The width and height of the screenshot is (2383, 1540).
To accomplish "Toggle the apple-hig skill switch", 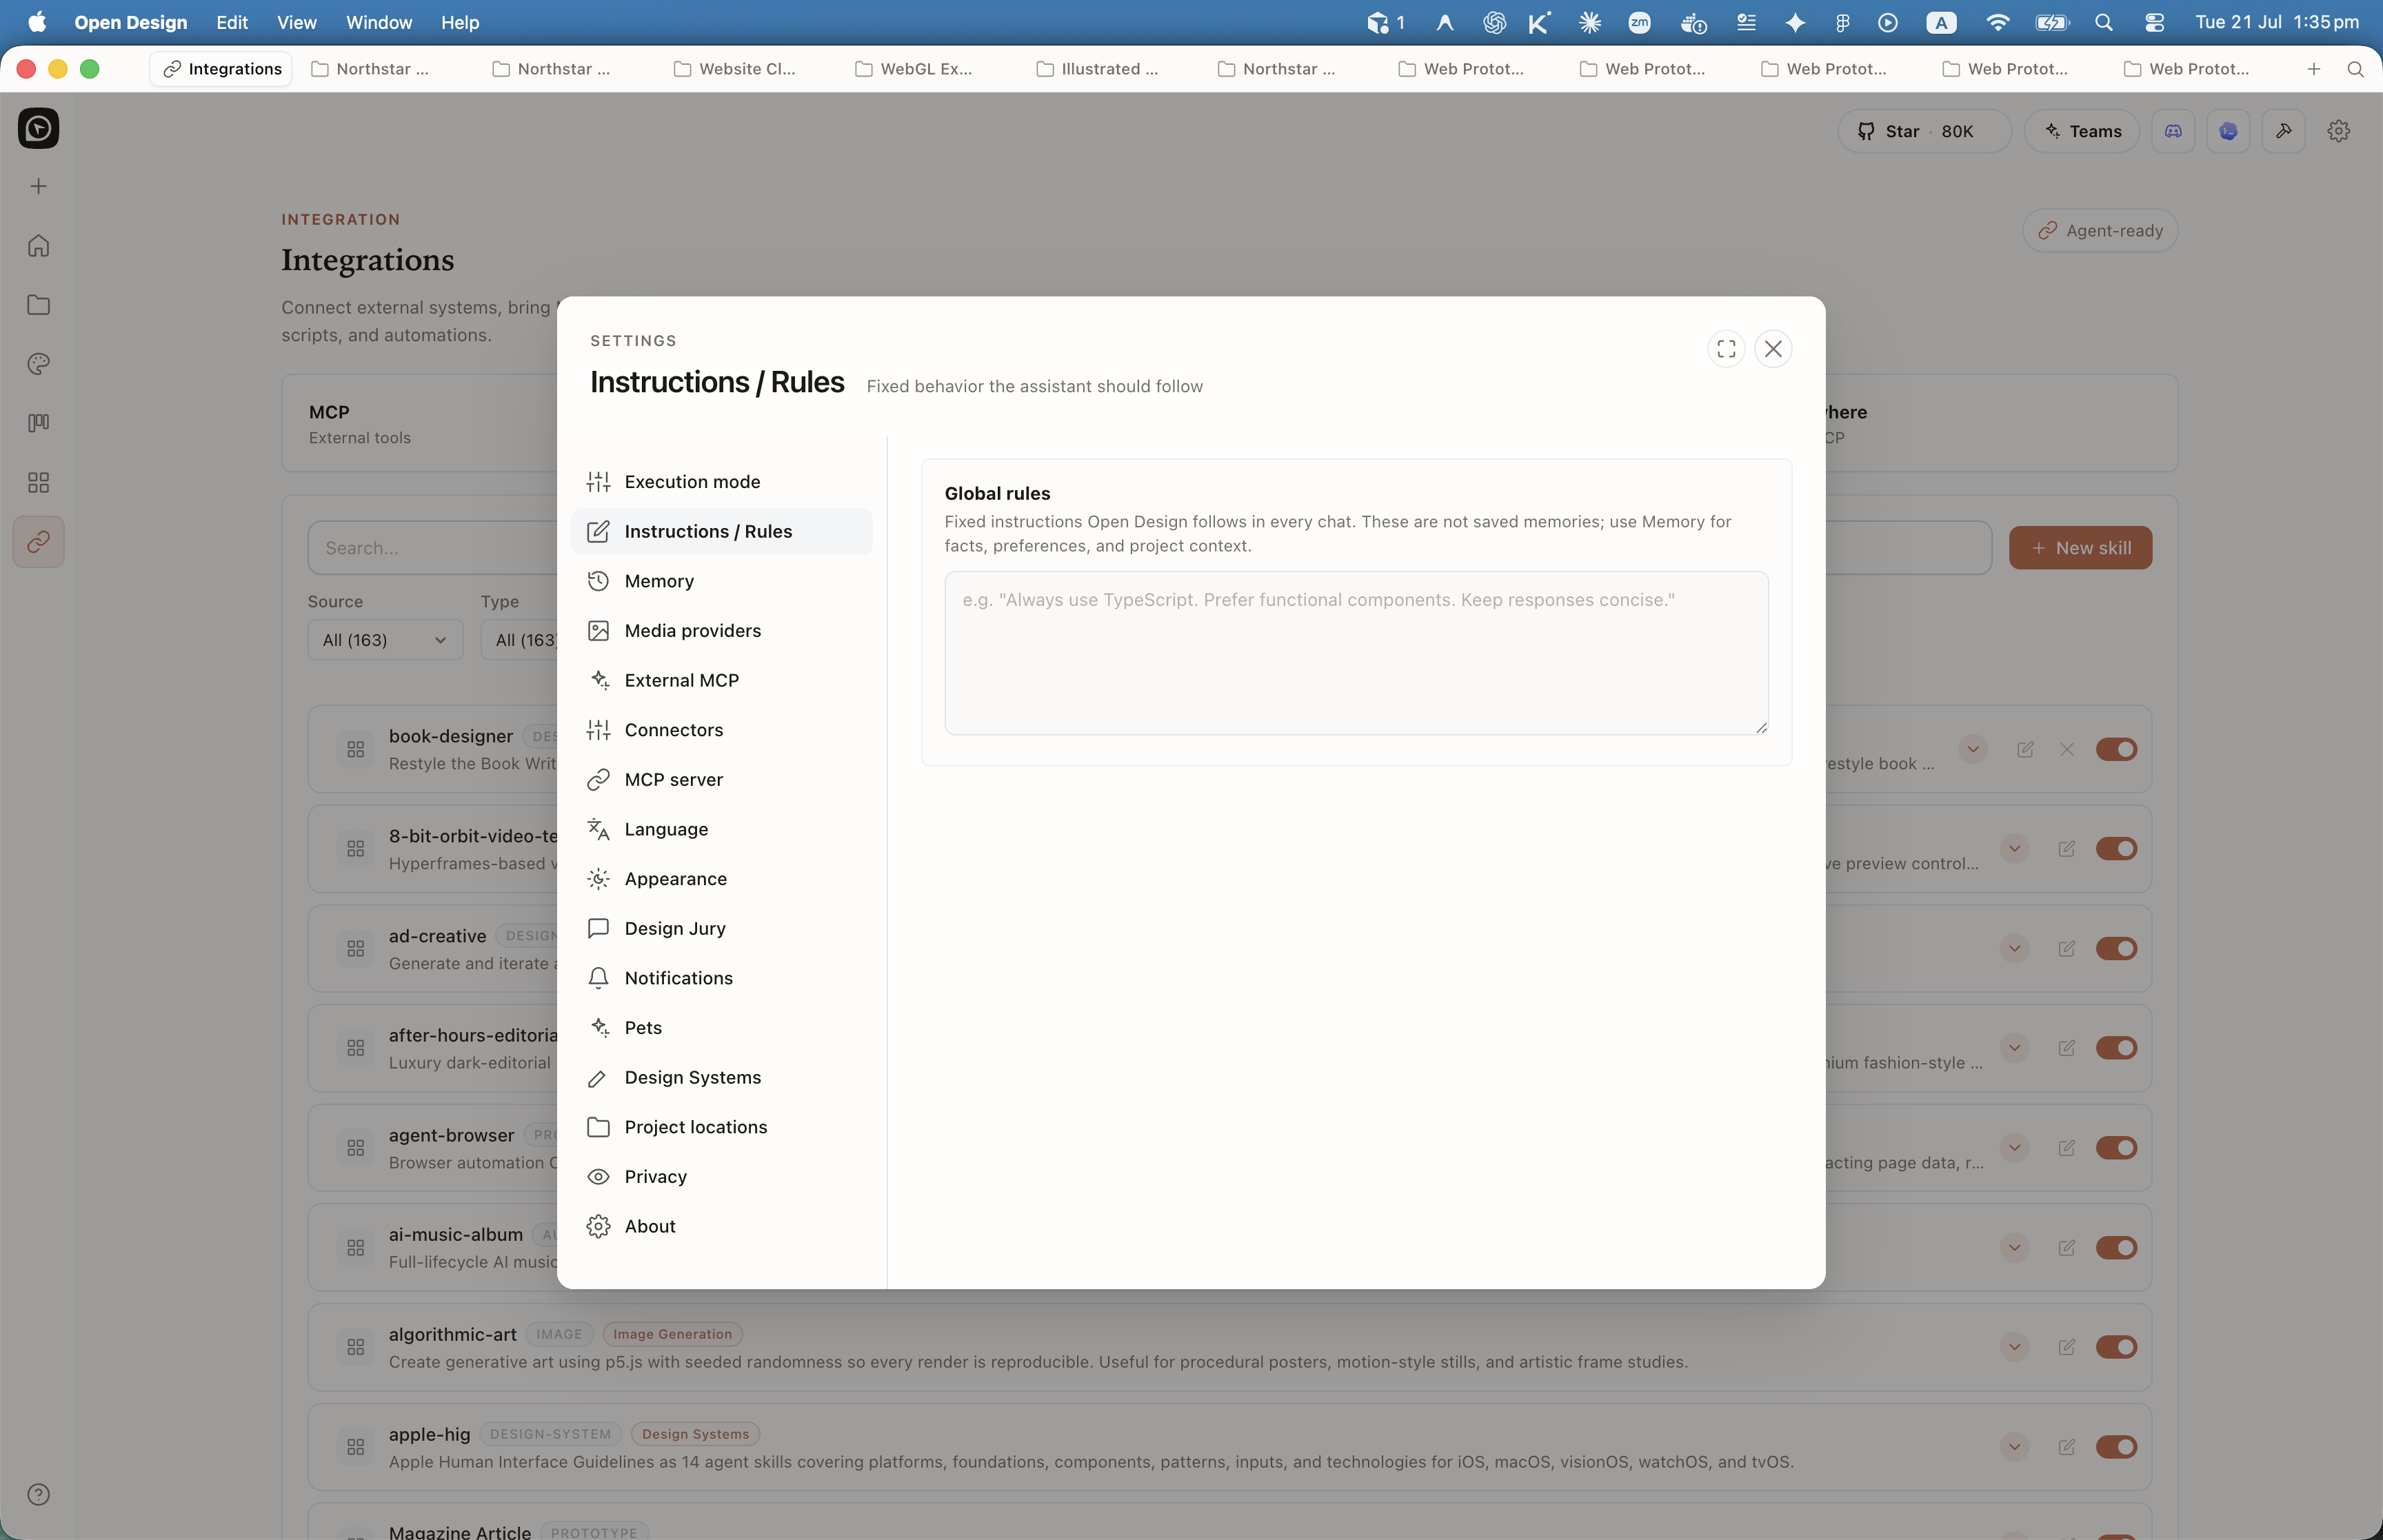I will (x=2116, y=1447).
